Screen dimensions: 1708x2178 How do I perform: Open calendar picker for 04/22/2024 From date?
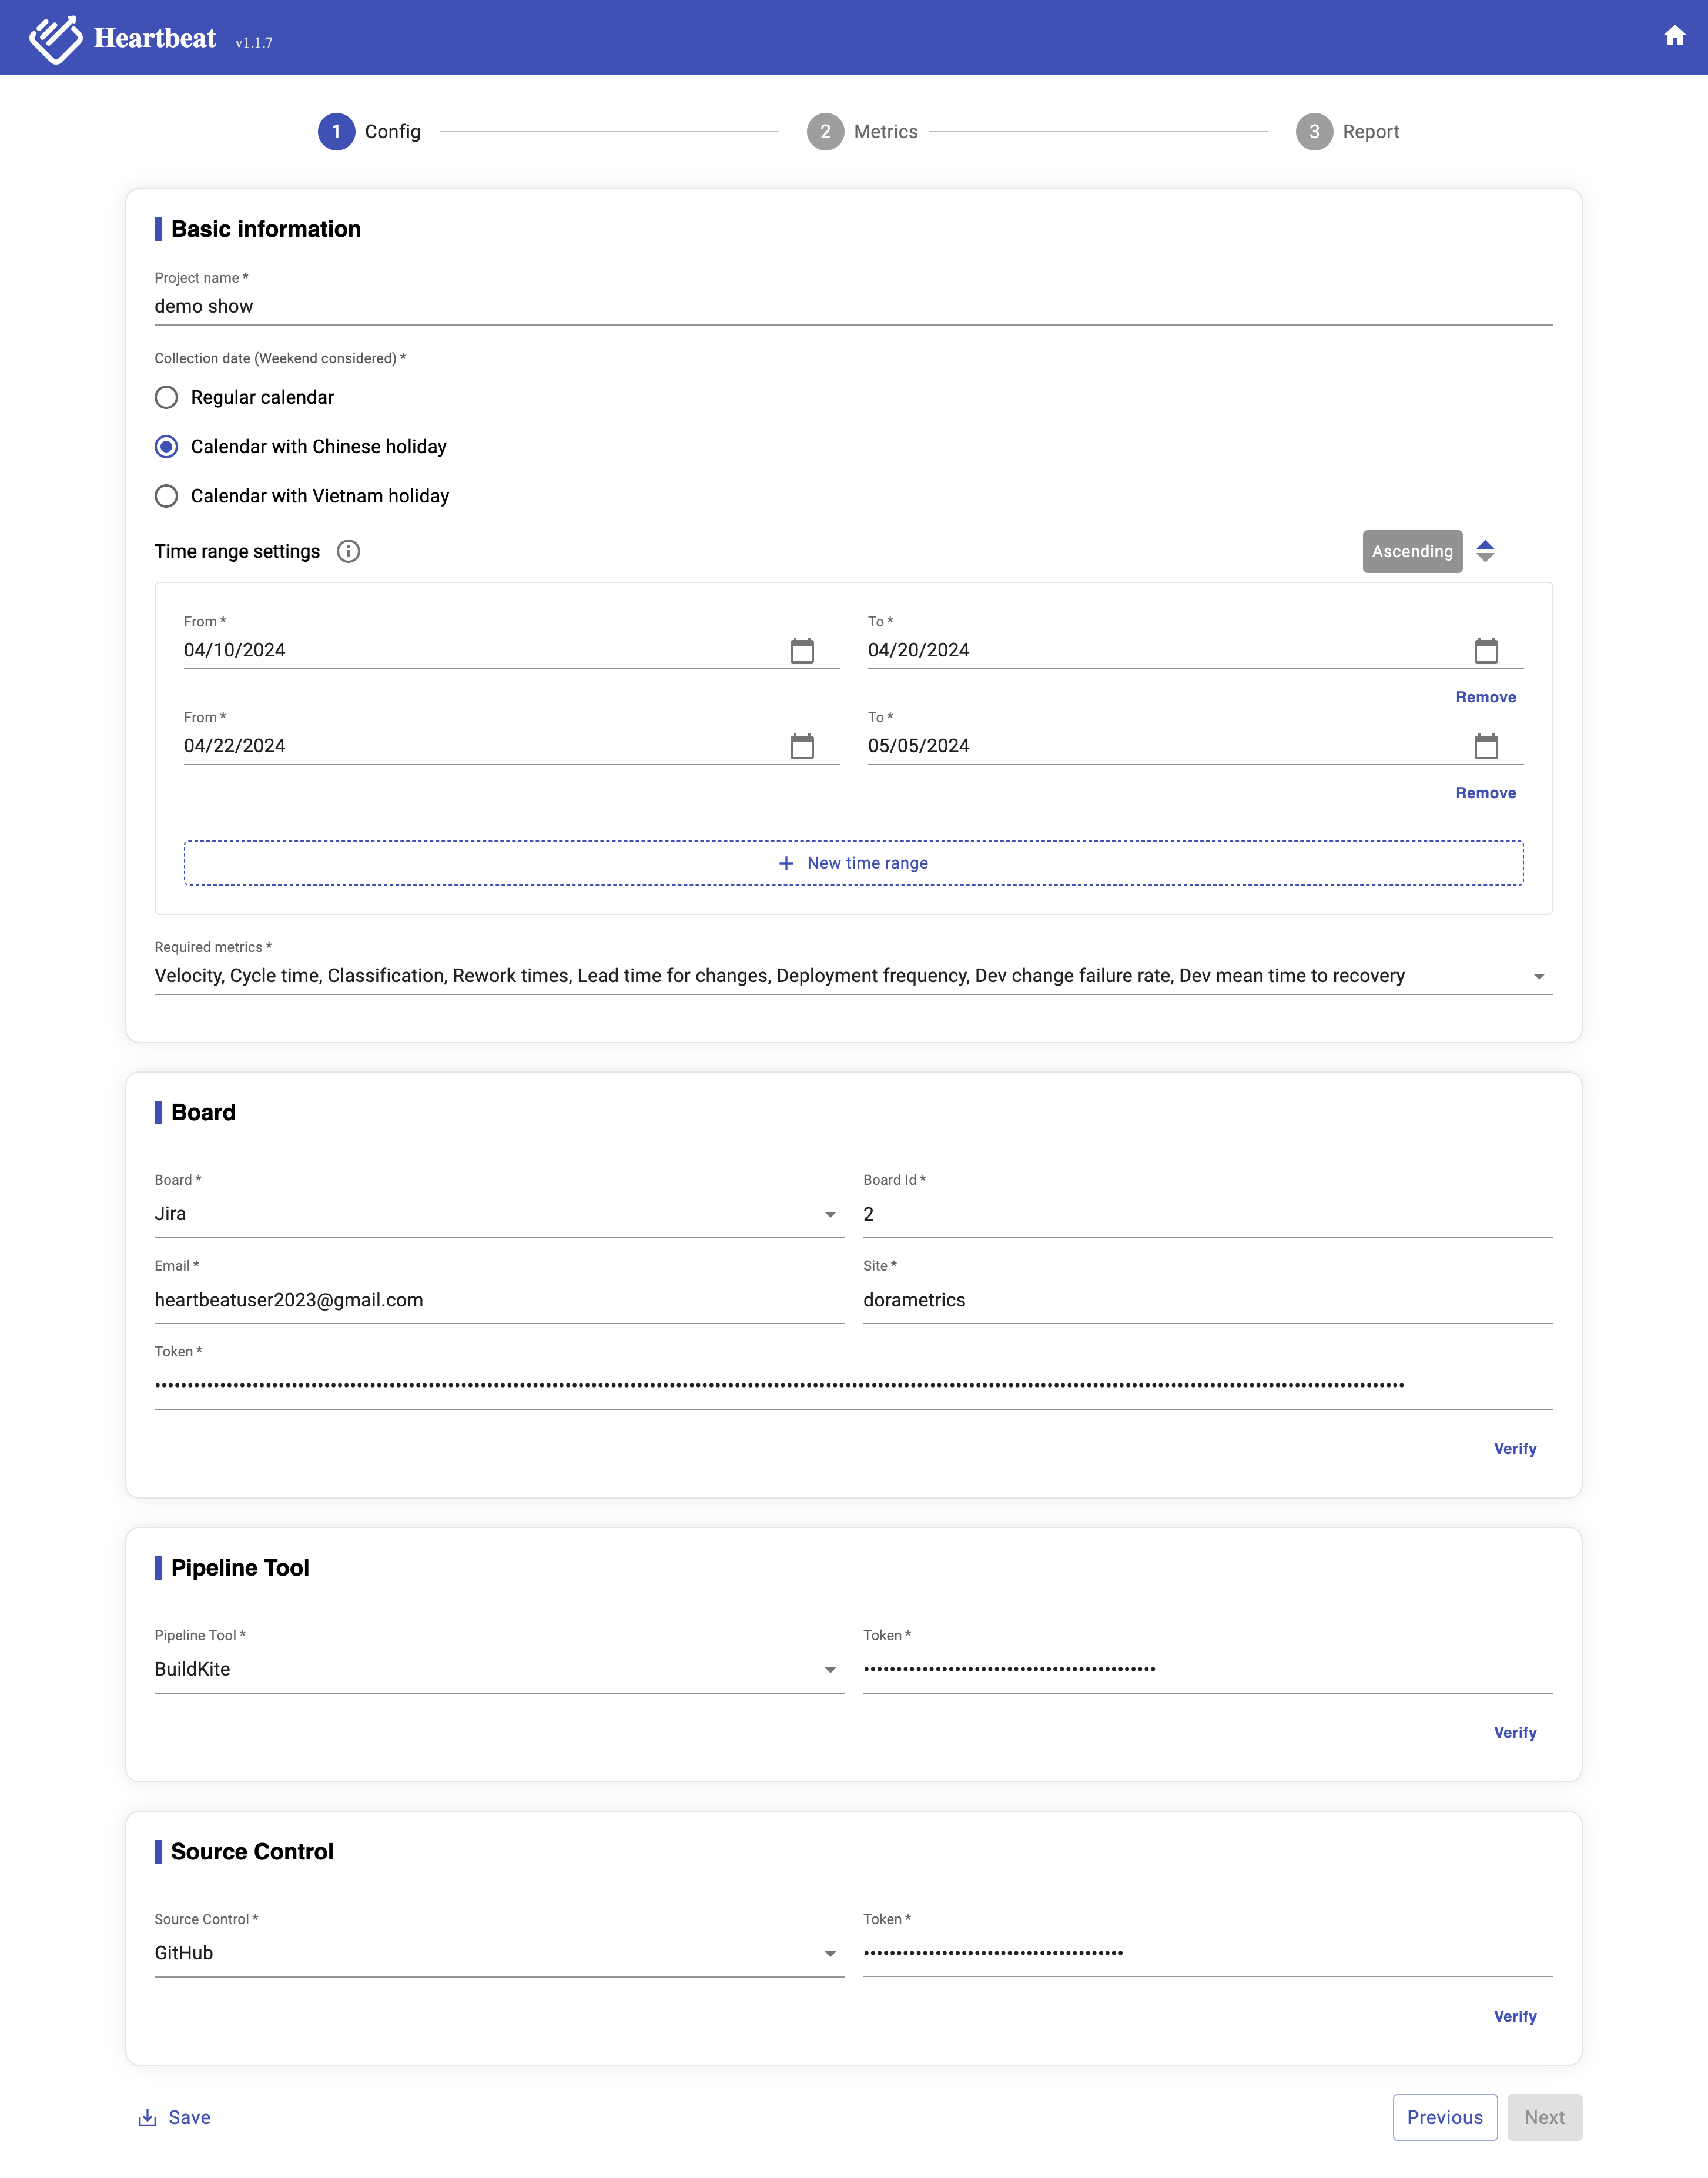801,747
